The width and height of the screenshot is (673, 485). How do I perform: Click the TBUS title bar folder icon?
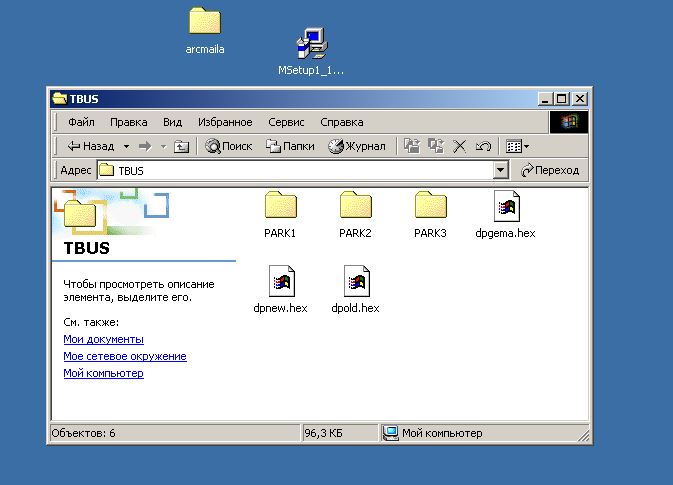60,99
